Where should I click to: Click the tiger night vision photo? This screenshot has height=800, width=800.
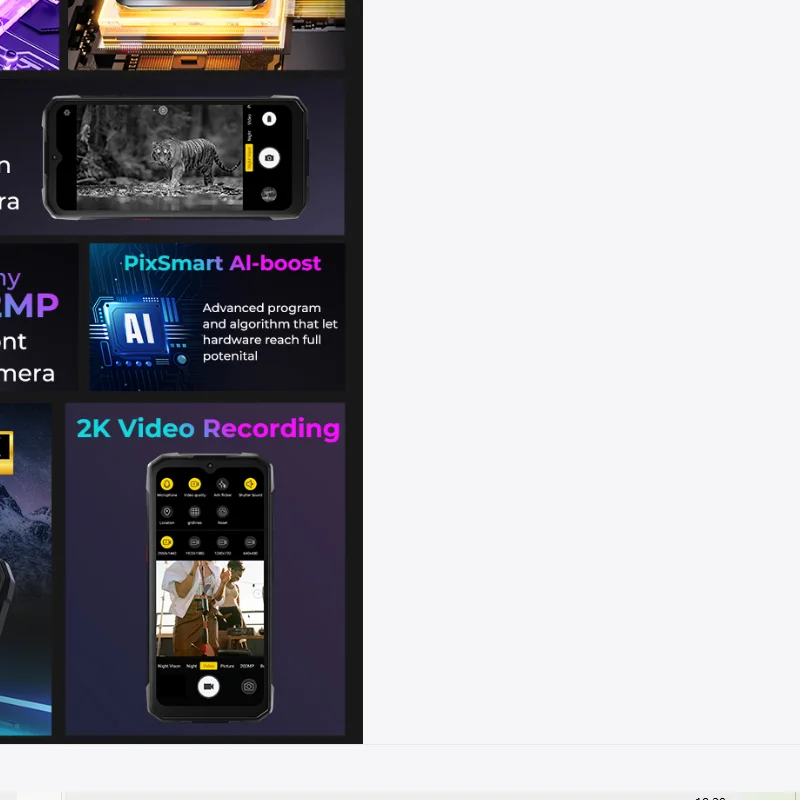click(160, 157)
